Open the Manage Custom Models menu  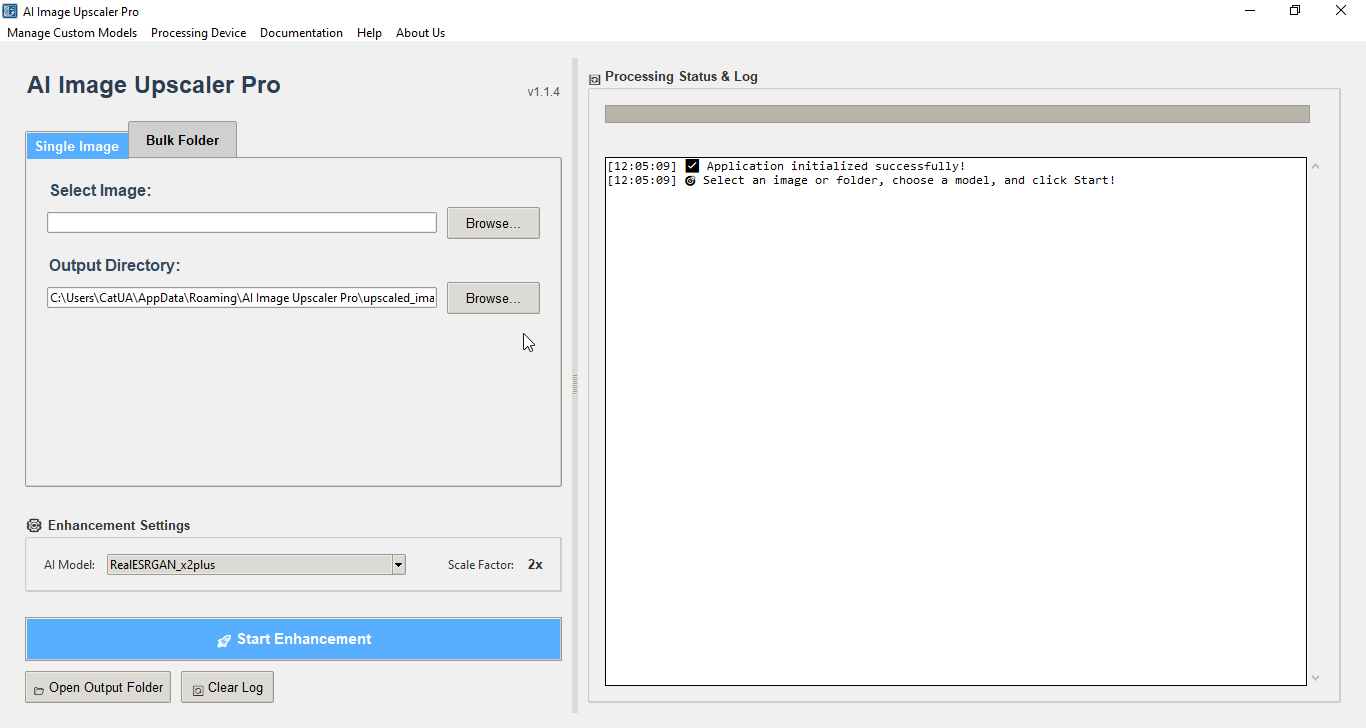tap(72, 33)
